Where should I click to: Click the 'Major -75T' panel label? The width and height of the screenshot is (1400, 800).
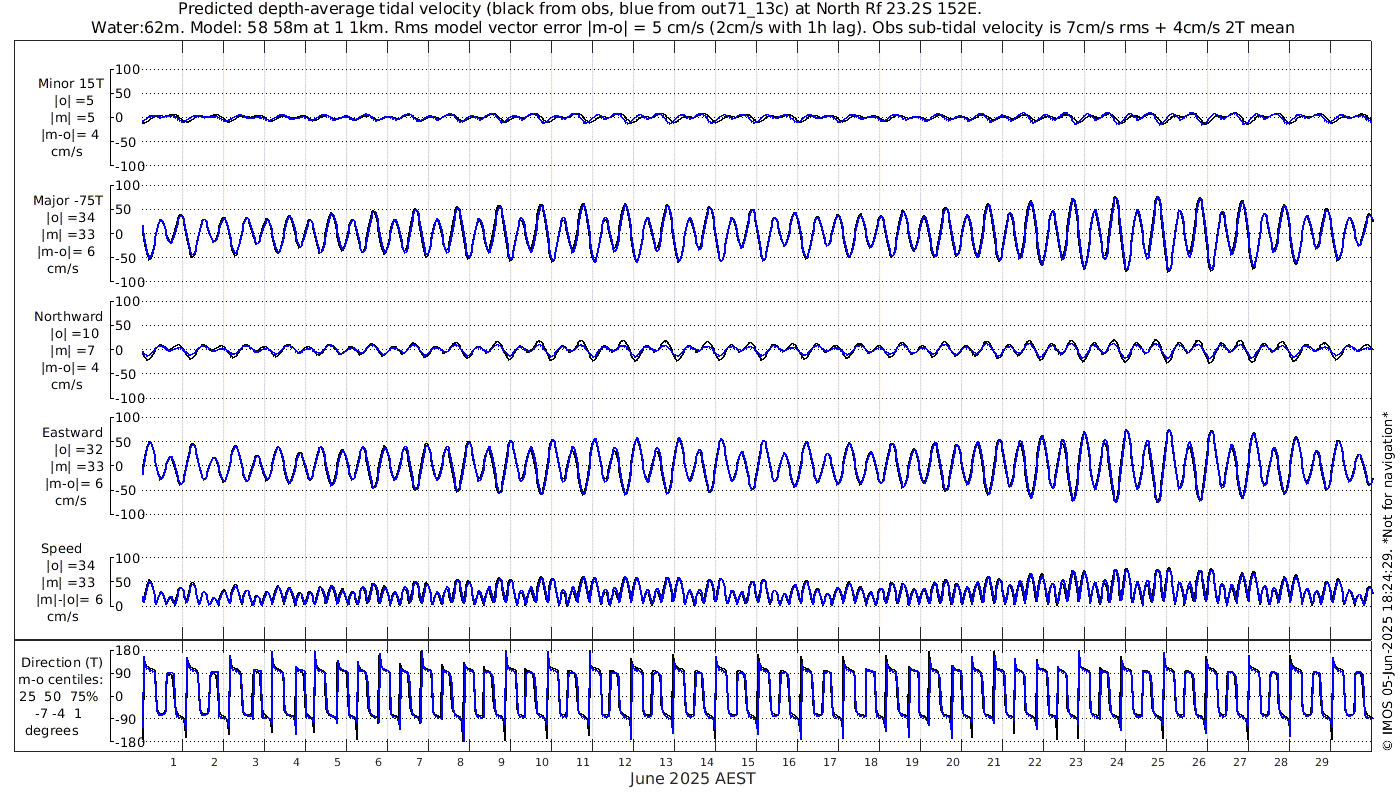click(68, 200)
